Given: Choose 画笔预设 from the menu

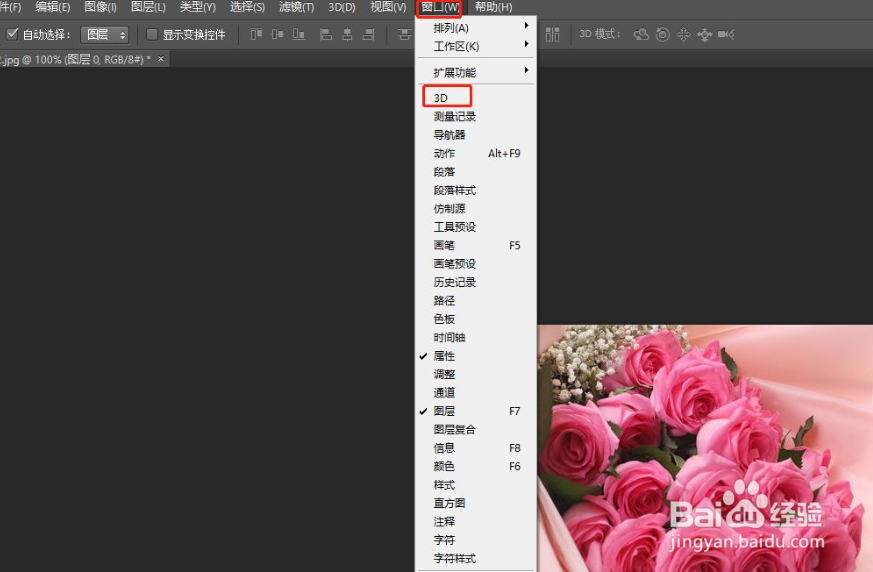Looking at the screenshot, I should 476,263.
